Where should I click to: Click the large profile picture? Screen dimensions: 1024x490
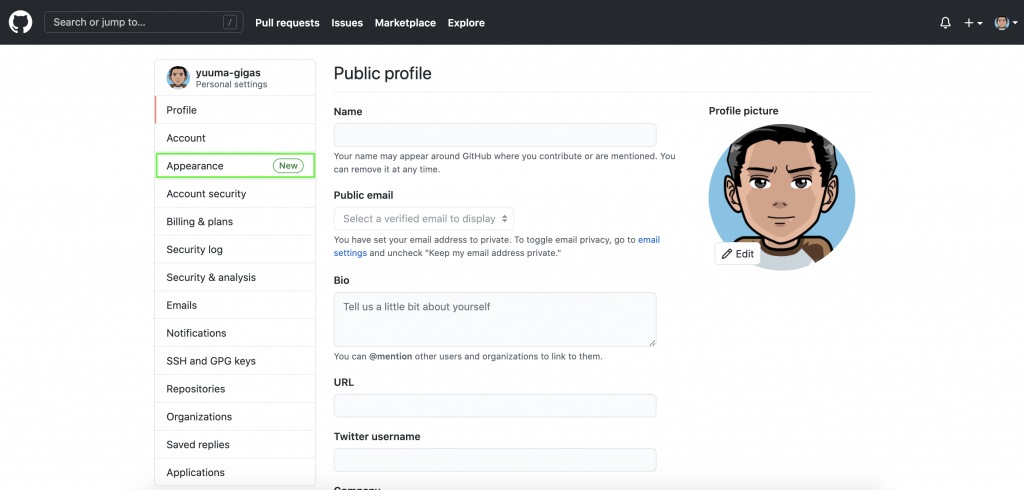(782, 197)
